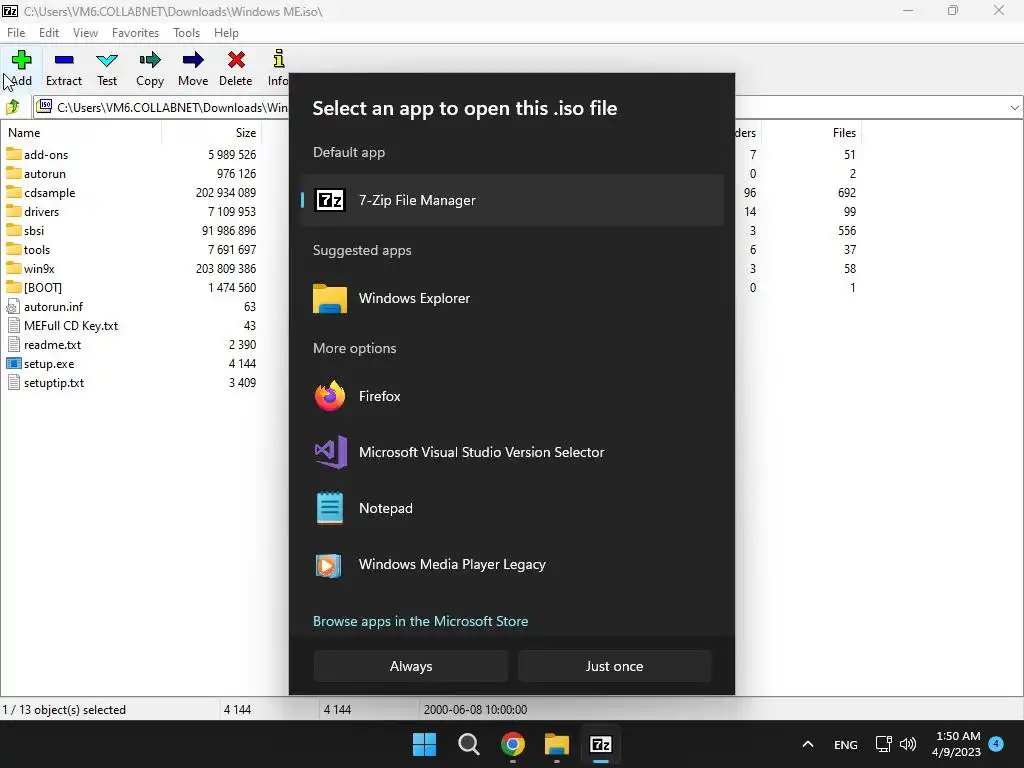1024x768 pixels.
Task: Click the Just once button
Action: [x=615, y=666]
